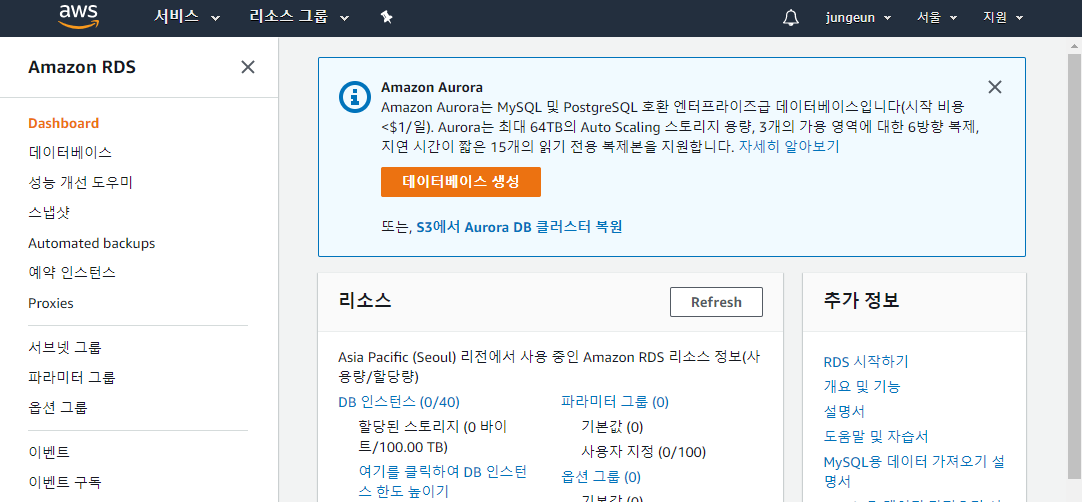Go to 데이터베이스 in sidebar
This screenshot has height=502, width=1082.
(x=70, y=153)
